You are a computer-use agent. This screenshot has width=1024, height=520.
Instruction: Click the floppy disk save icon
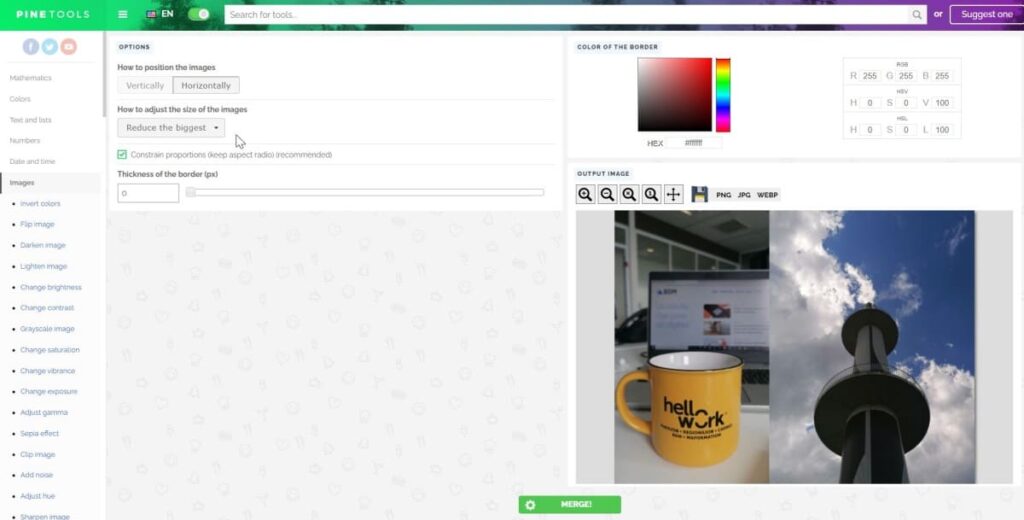click(699, 194)
